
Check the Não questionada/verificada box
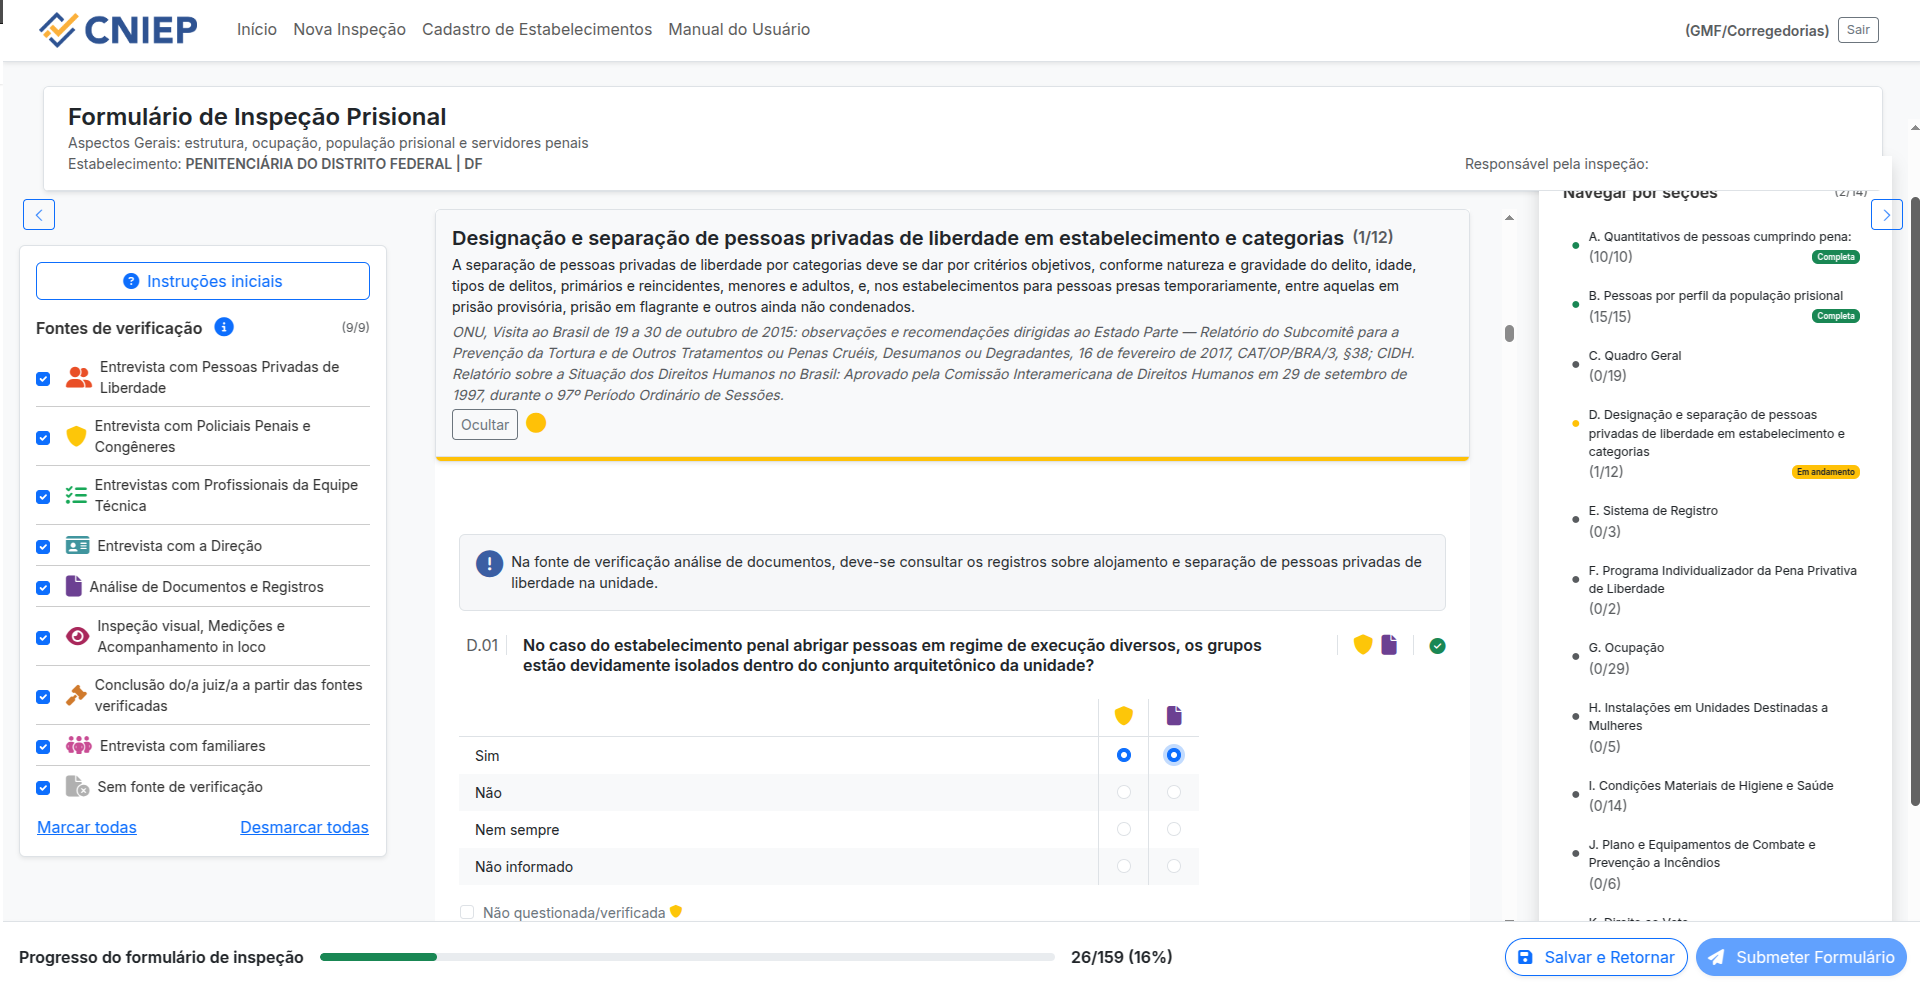point(466,912)
